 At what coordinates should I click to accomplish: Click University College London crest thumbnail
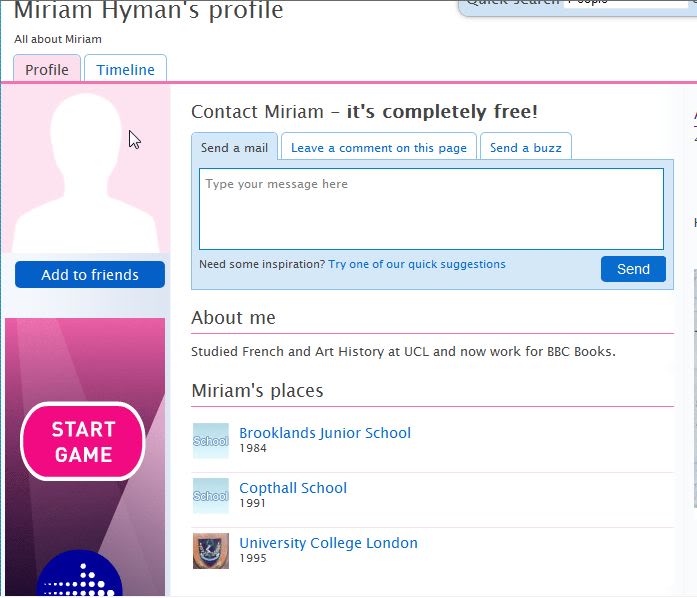[x=211, y=551]
